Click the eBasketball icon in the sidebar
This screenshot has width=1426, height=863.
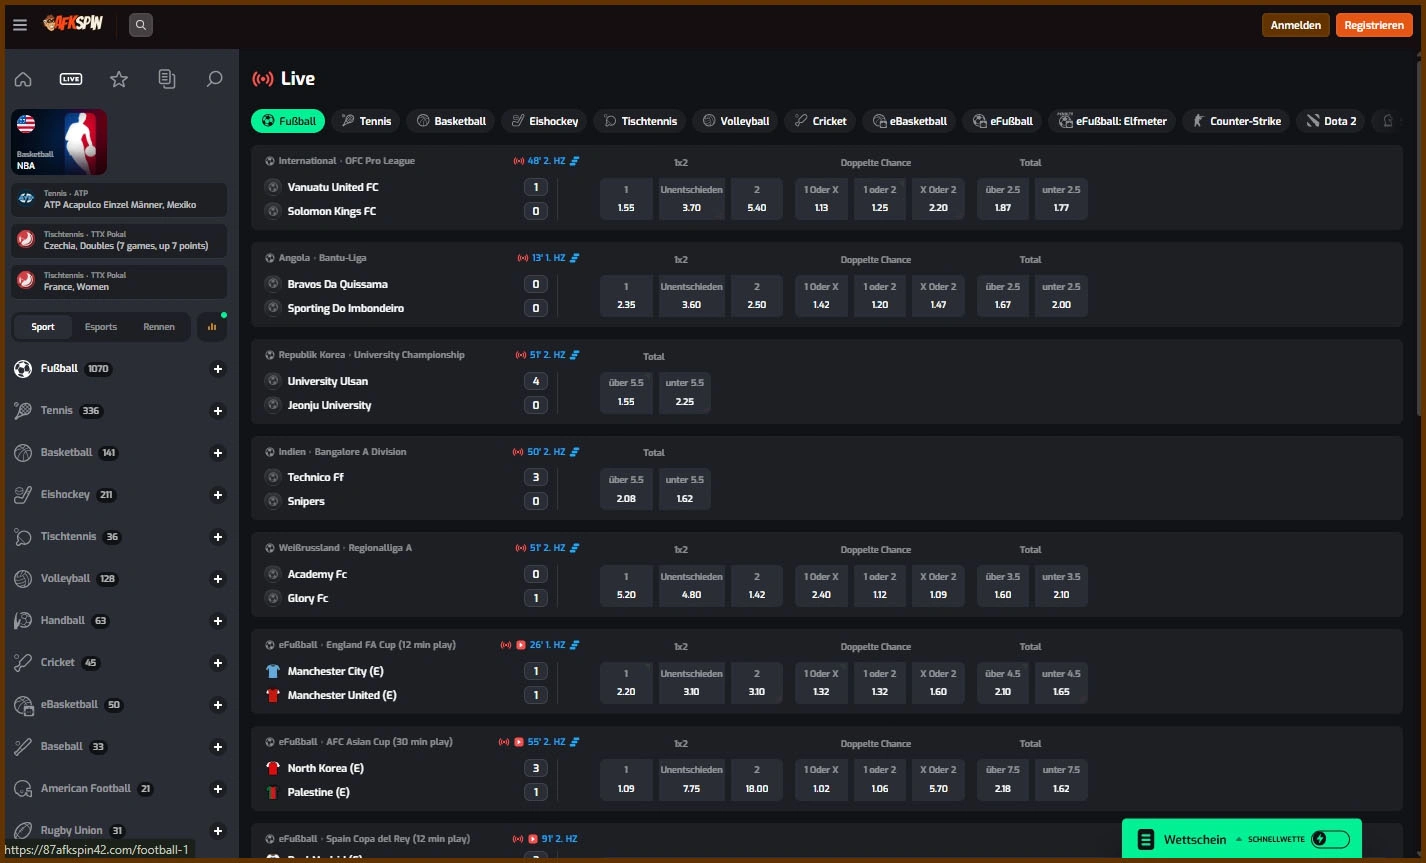(23, 705)
